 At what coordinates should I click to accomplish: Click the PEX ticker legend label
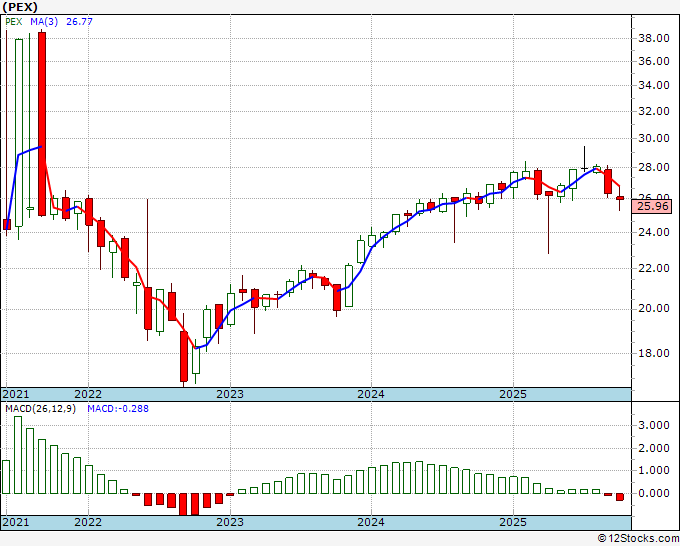point(13,22)
